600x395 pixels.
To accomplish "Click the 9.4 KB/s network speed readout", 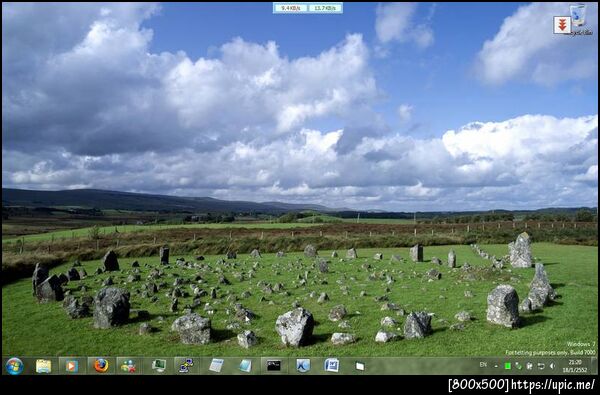I will click(x=290, y=8).
